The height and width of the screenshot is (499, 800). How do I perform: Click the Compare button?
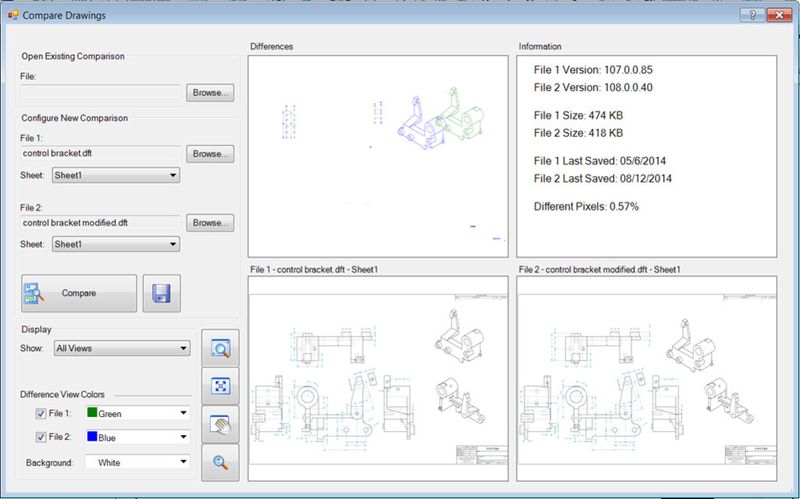click(x=79, y=293)
